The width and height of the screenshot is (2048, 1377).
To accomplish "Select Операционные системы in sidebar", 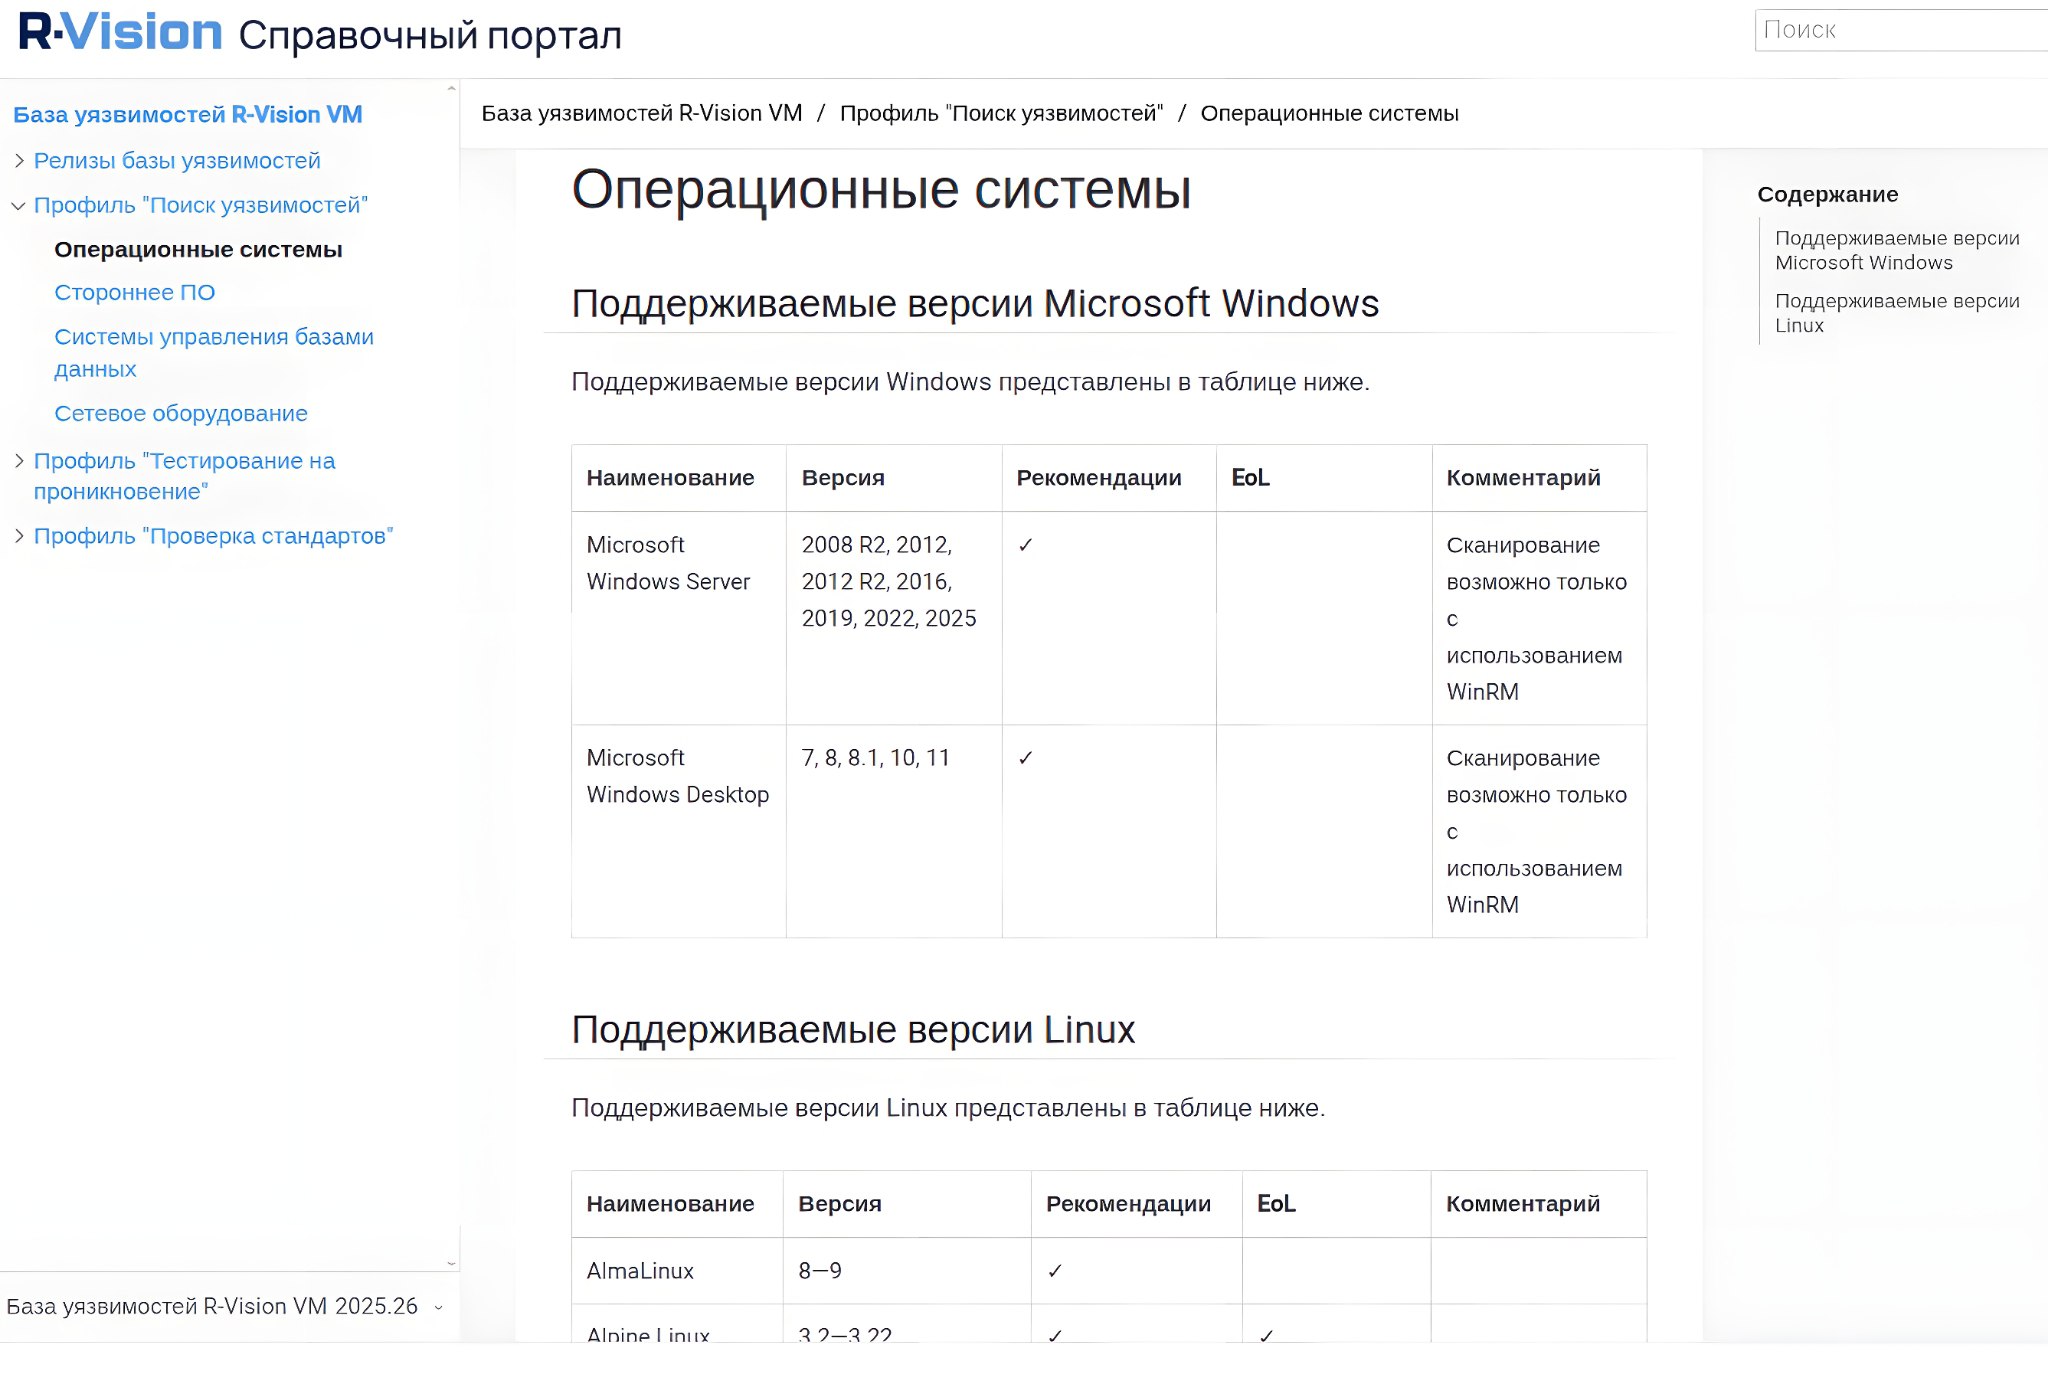I will click(198, 249).
